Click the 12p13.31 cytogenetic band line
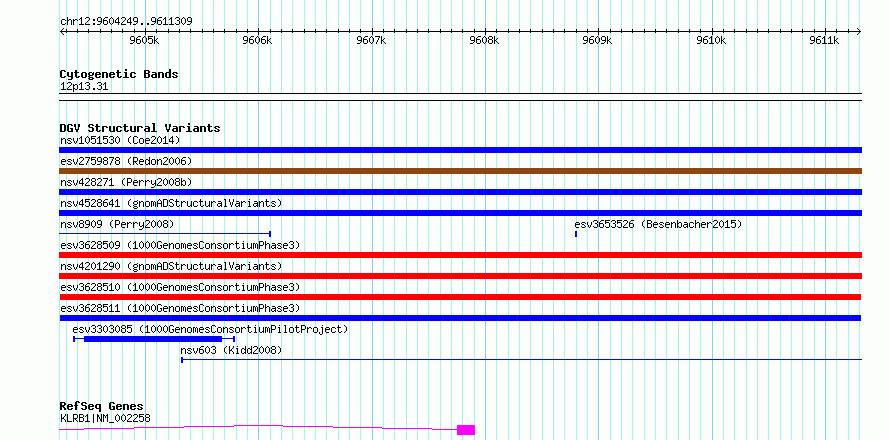Image resolution: width=890 pixels, height=440 pixels. tap(460, 97)
